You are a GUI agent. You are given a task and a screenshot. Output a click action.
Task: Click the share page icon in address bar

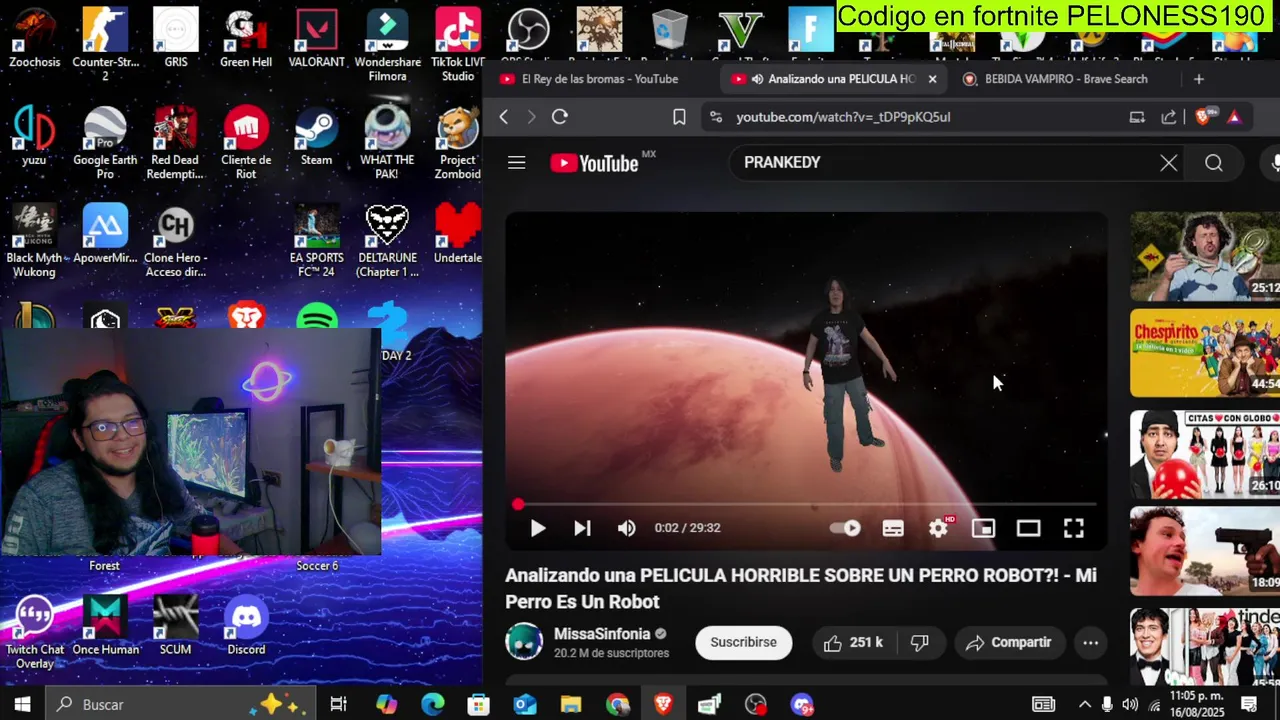pyautogui.click(x=1168, y=117)
